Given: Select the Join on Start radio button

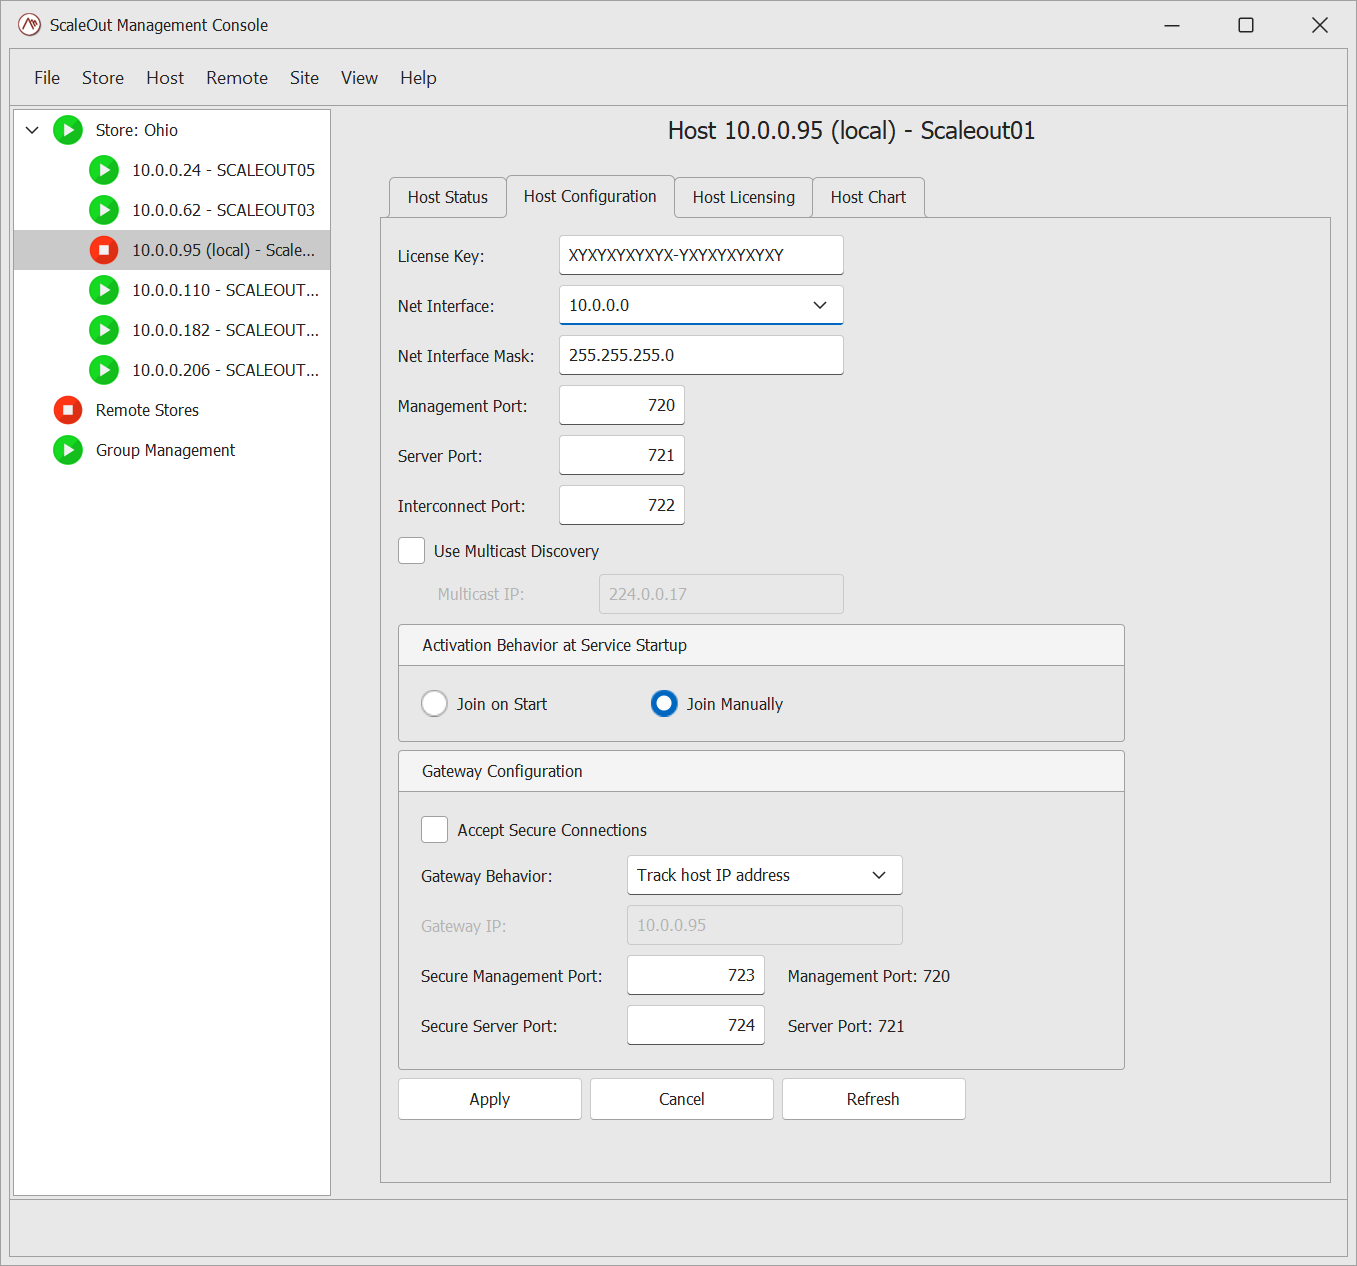Looking at the screenshot, I should pos(434,704).
